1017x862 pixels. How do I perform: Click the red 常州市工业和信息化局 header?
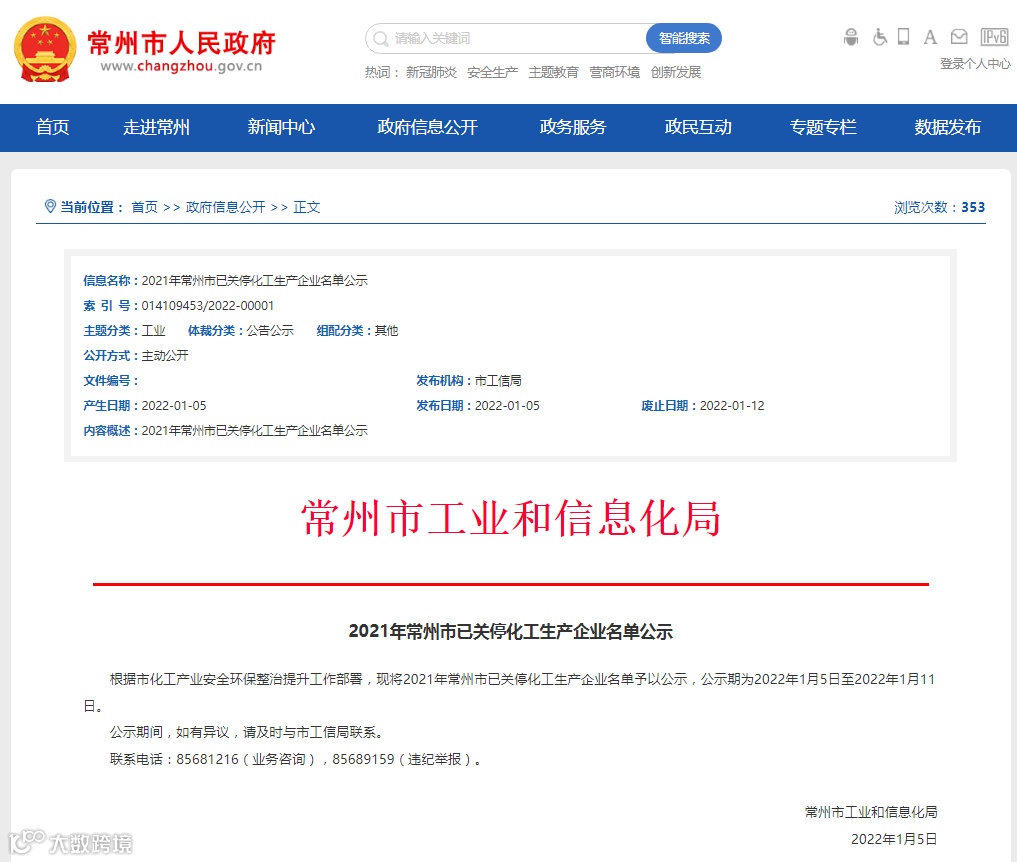(x=511, y=519)
